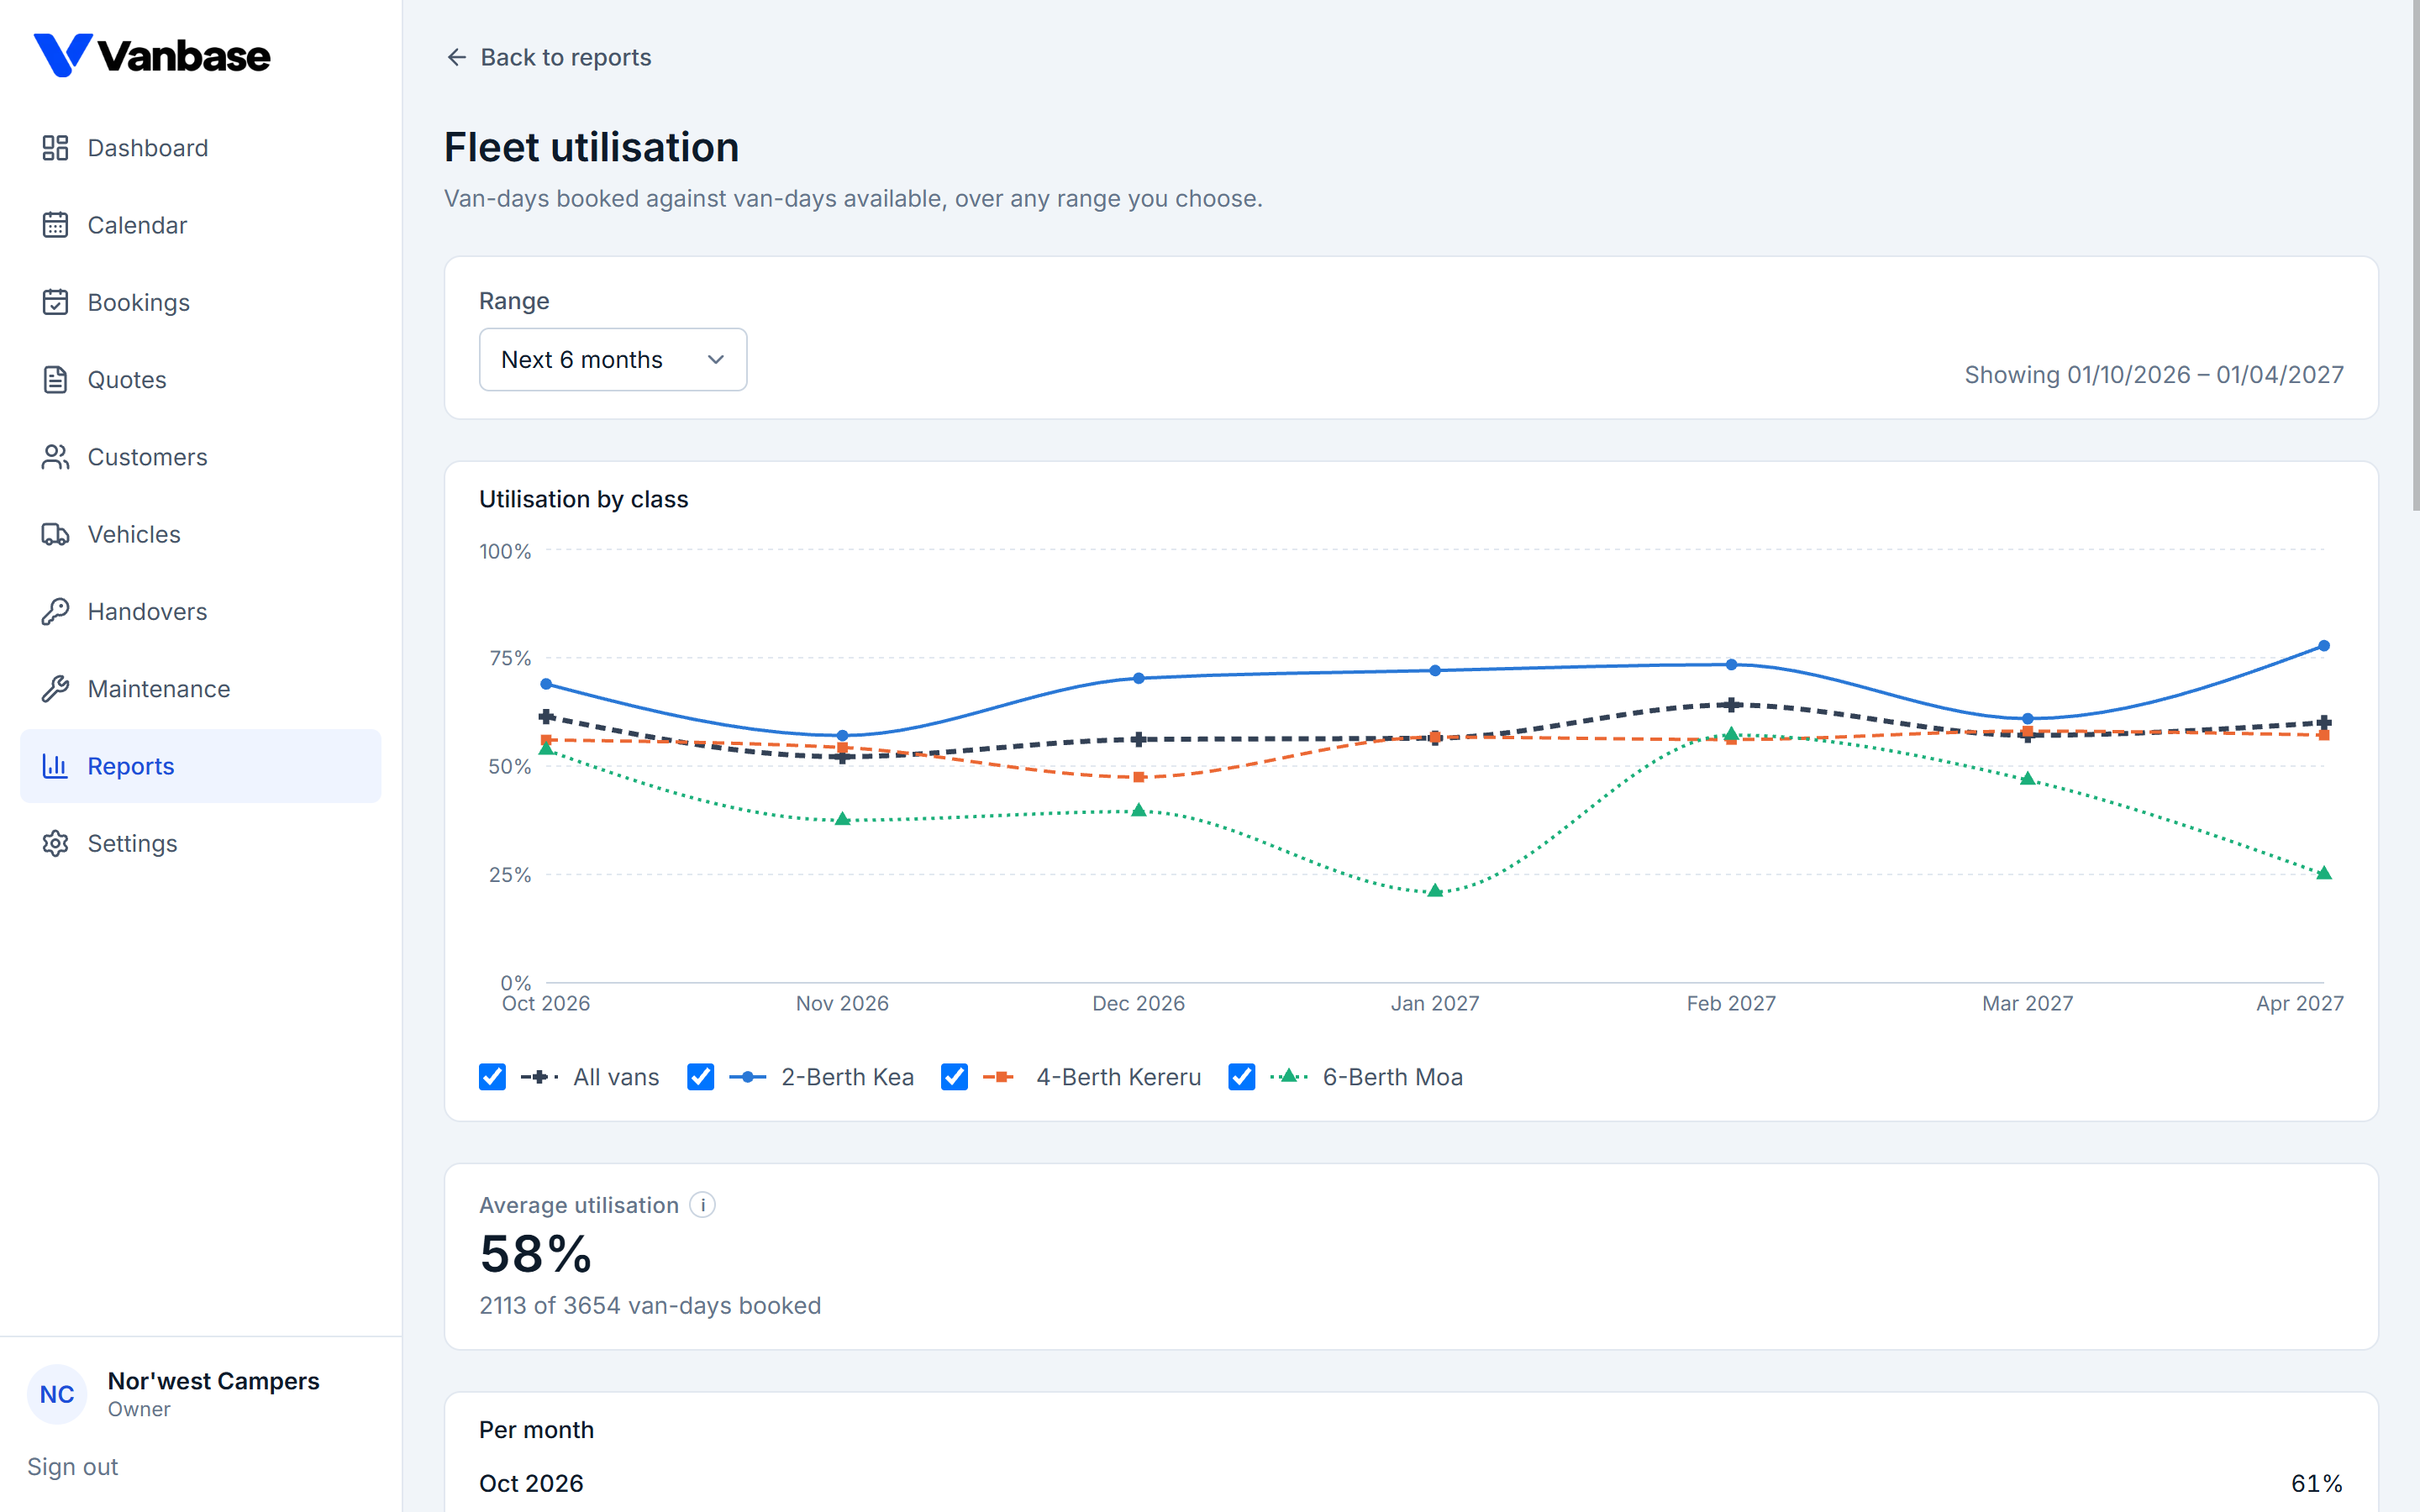Click the Calendar icon in sidebar
2420x1512 pixels.
(x=55, y=225)
